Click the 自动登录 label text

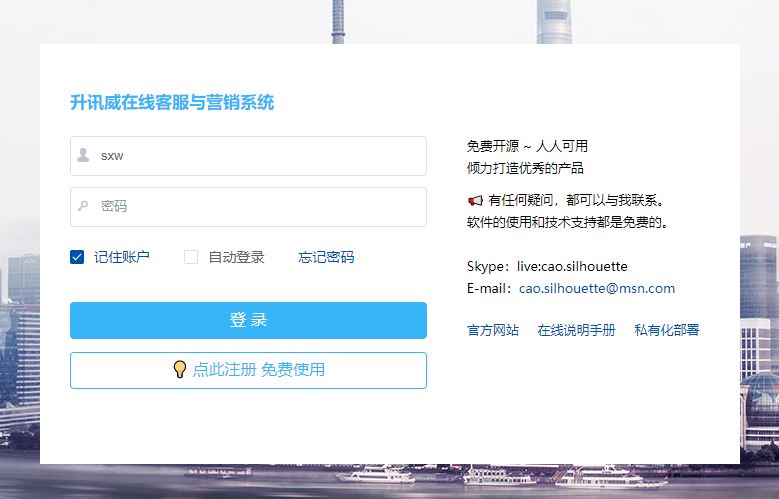[x=236, y=257]
